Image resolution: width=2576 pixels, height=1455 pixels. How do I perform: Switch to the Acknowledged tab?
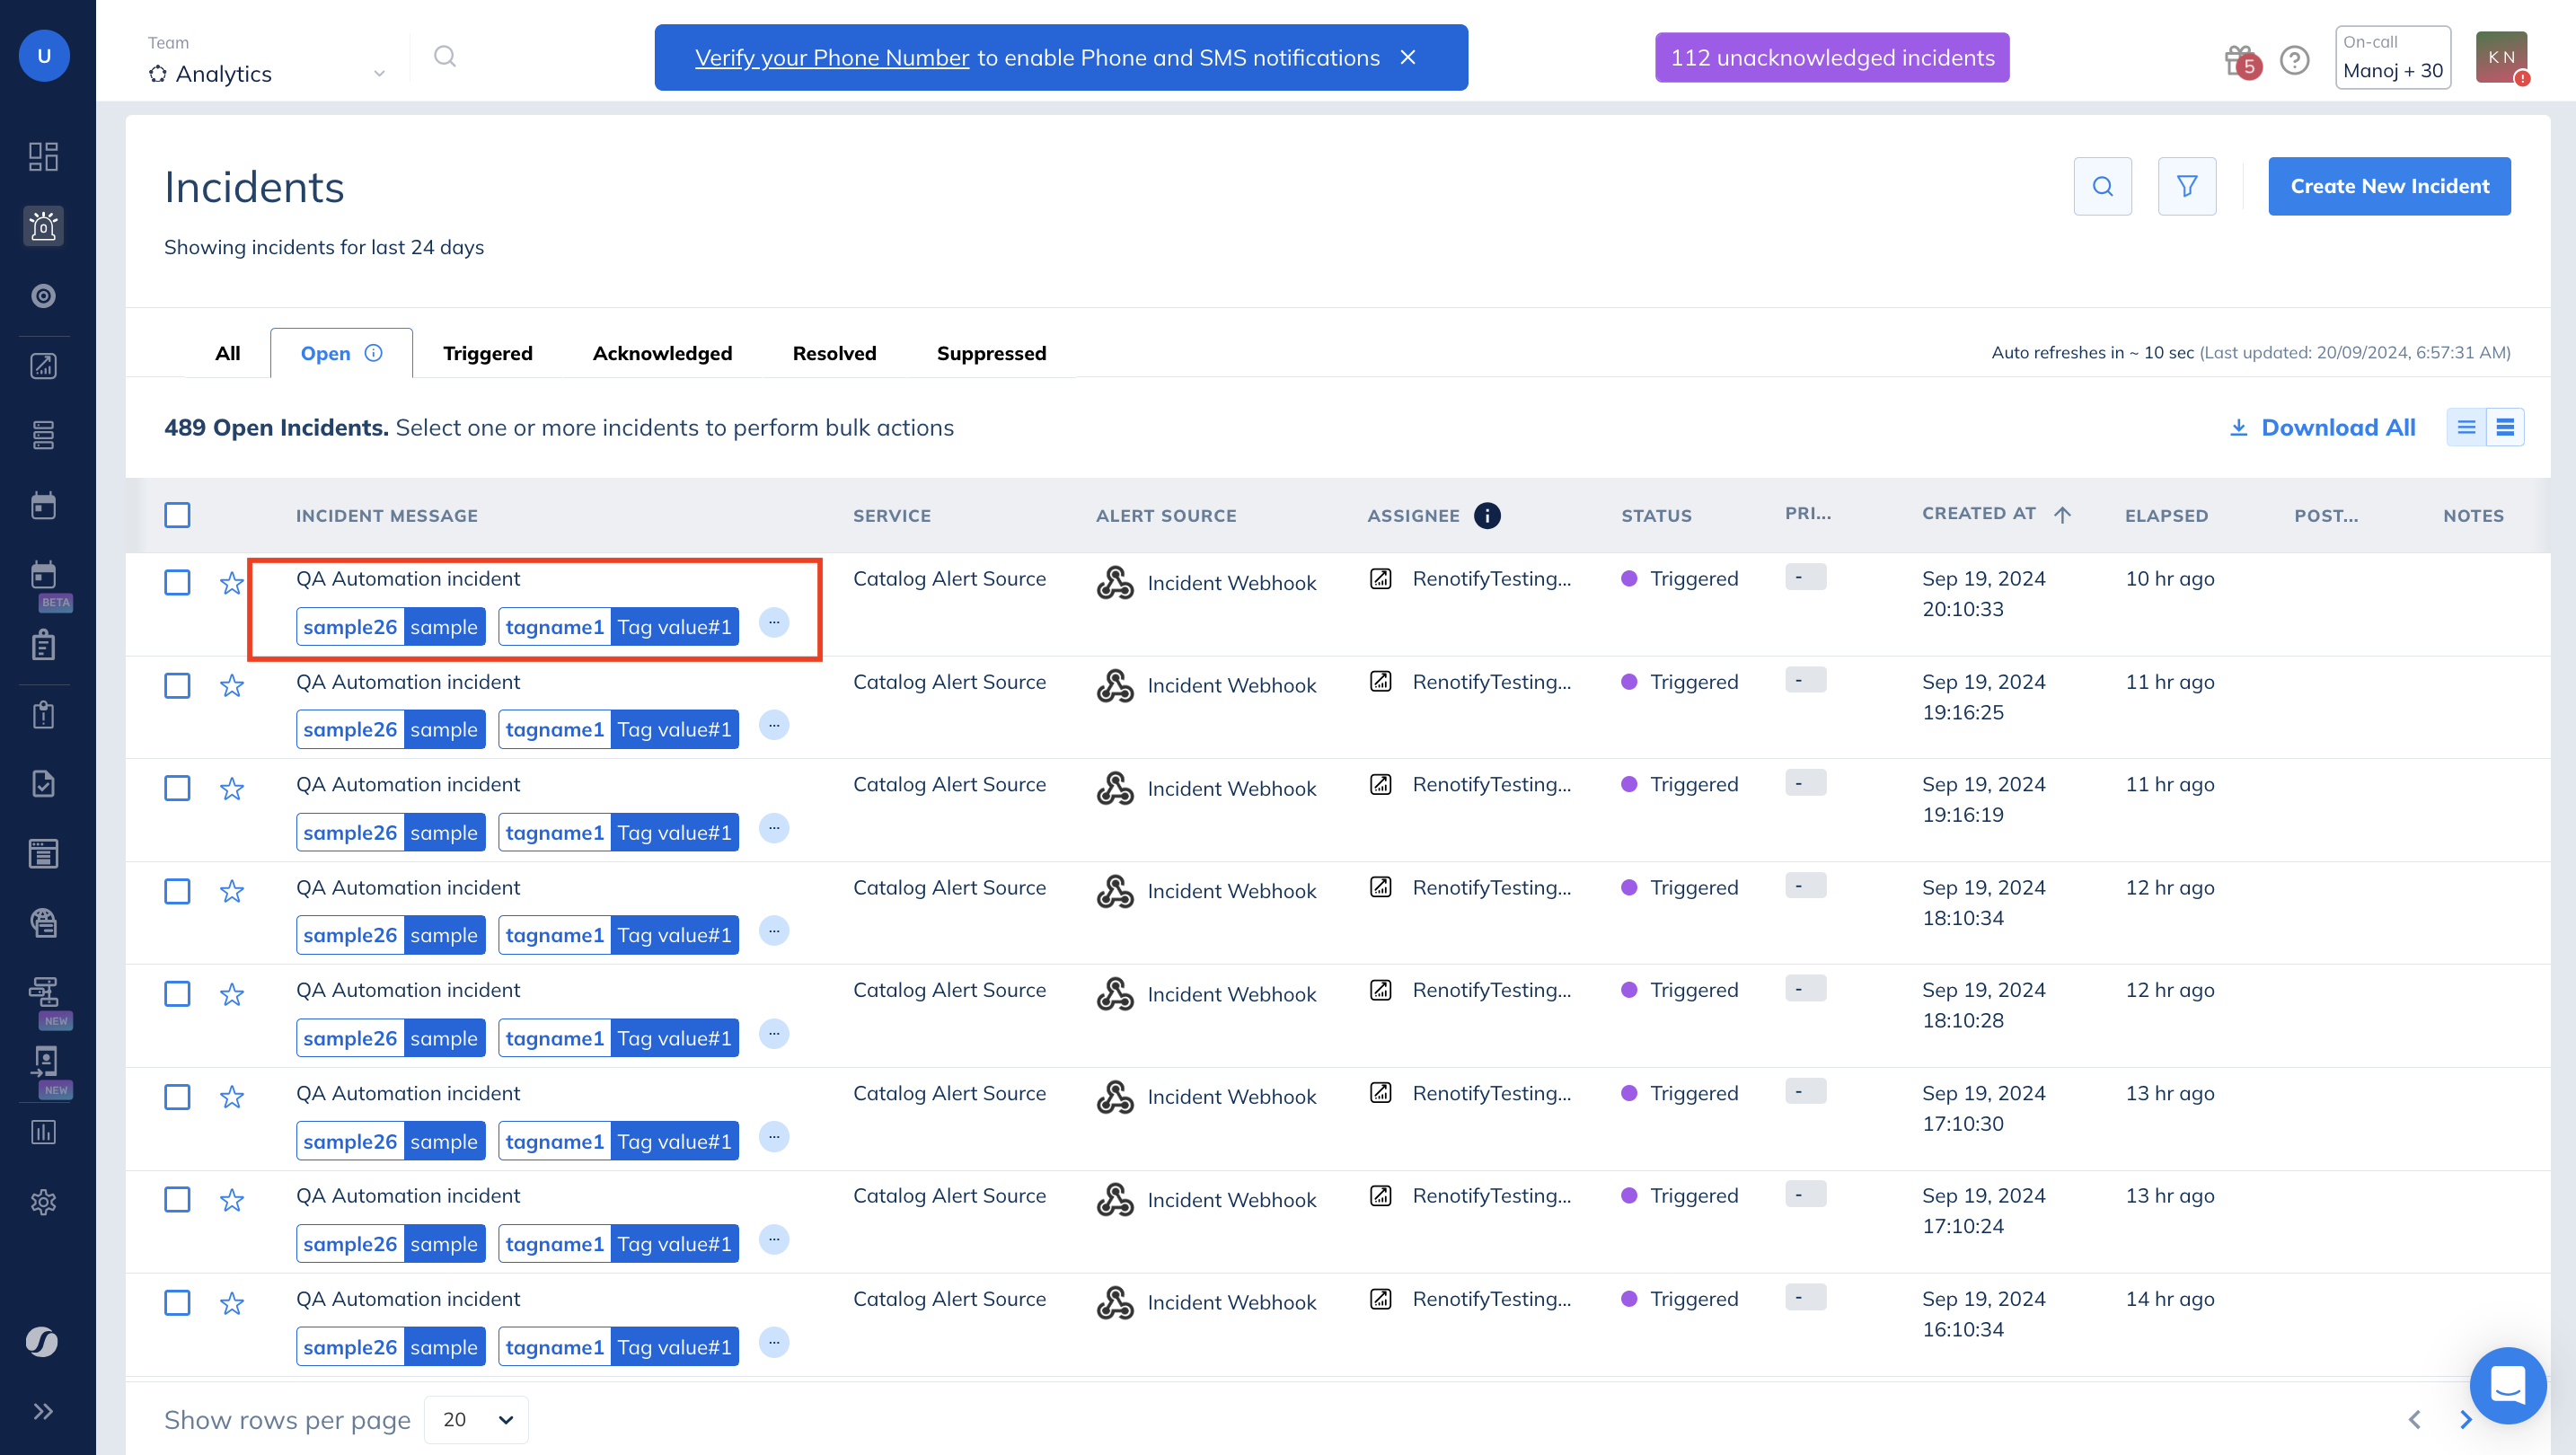pyautogui.click(x=662, y=353)
